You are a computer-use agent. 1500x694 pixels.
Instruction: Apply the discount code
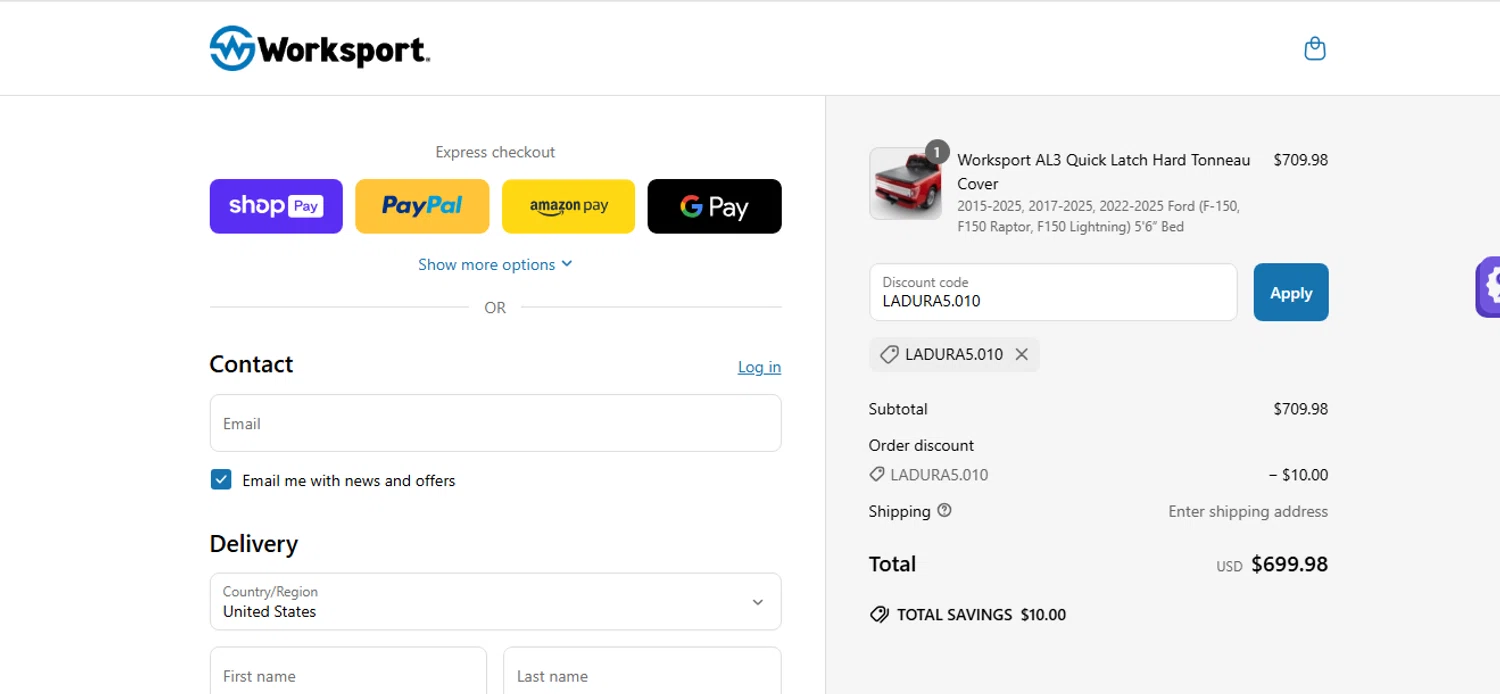[x=1291, y=292]
